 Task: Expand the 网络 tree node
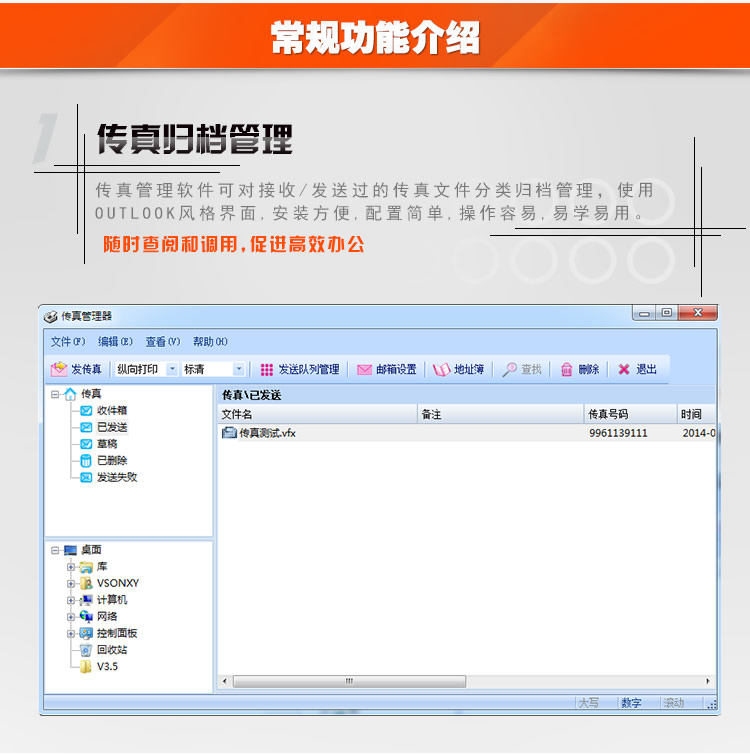[71, 617]
